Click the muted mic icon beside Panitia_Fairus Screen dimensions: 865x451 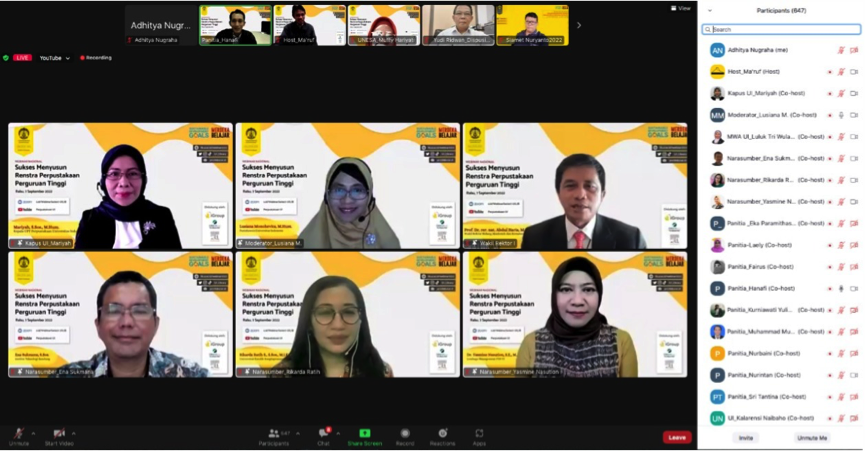(841, 267)
